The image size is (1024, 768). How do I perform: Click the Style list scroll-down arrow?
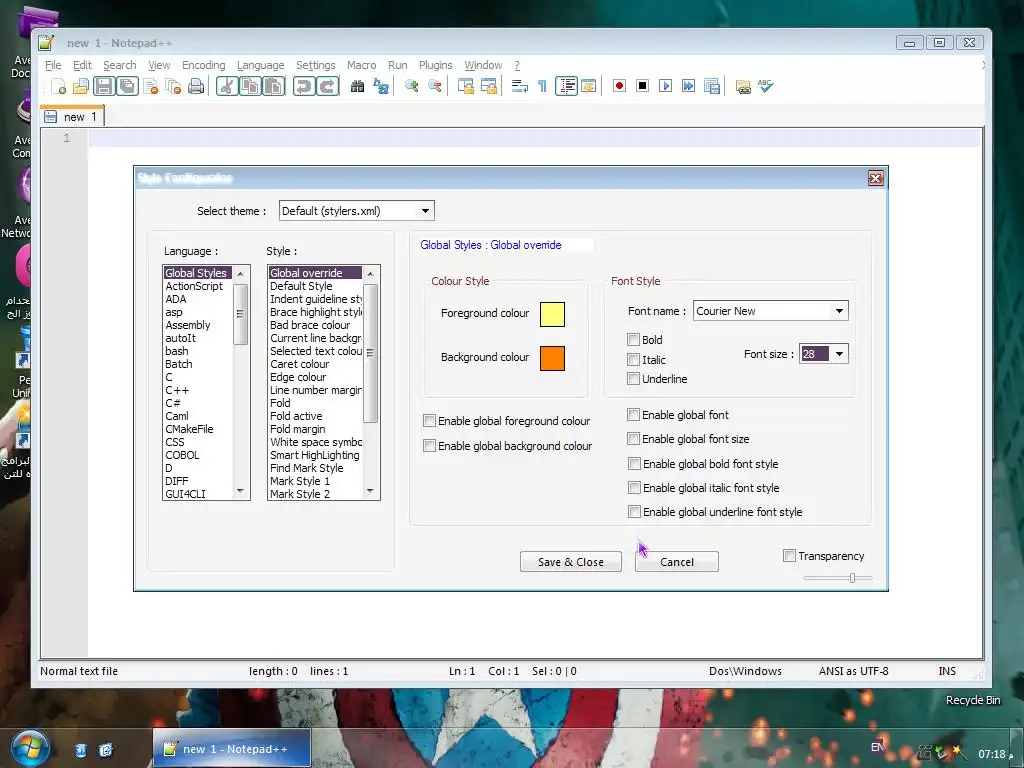click(x=370, y=491)
